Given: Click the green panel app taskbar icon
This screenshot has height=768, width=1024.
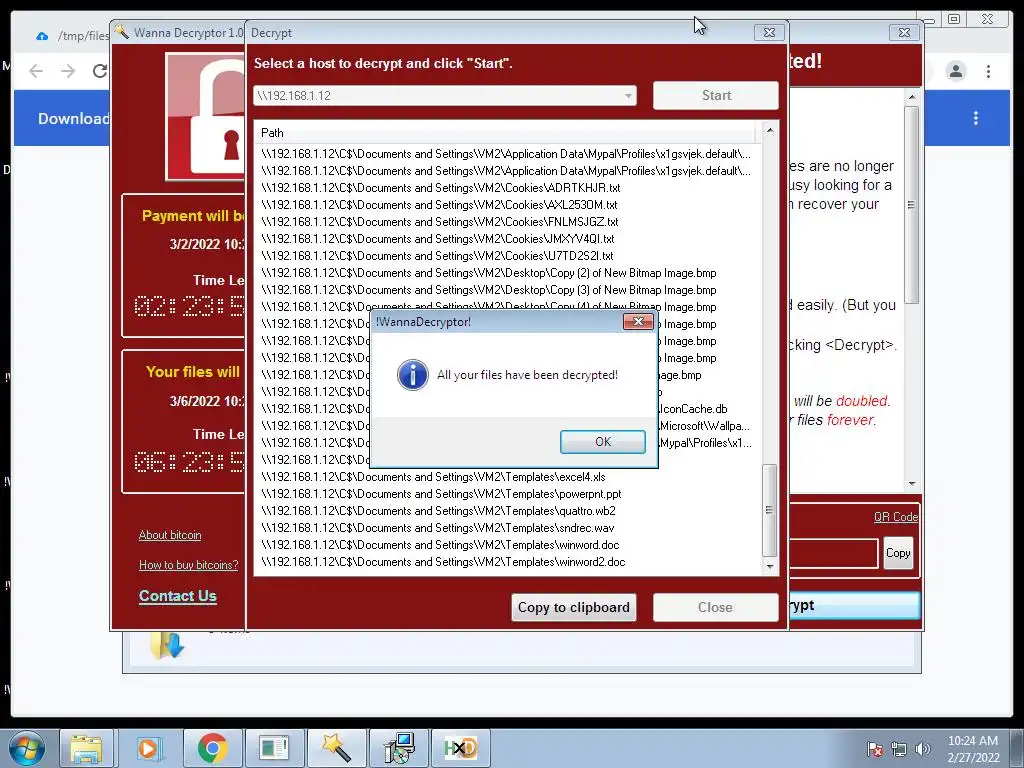Looking at the screenshot, I should tap(274, 748).
